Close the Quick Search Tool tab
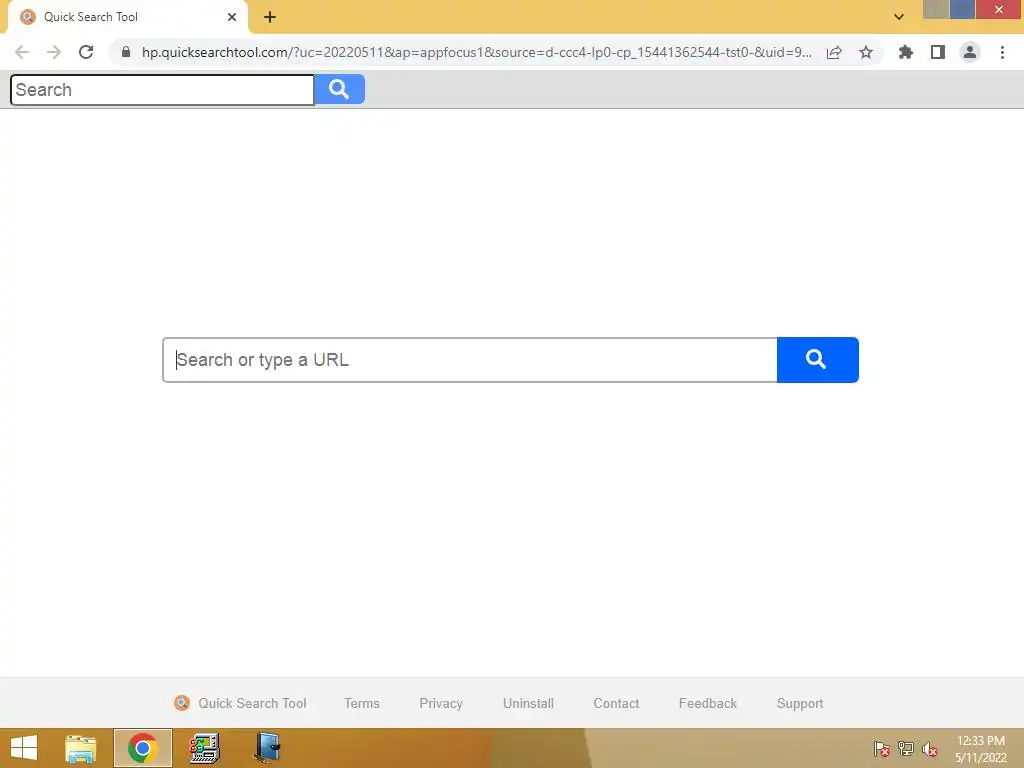This screenshot has height=768, width=1024. pos(232,17)
